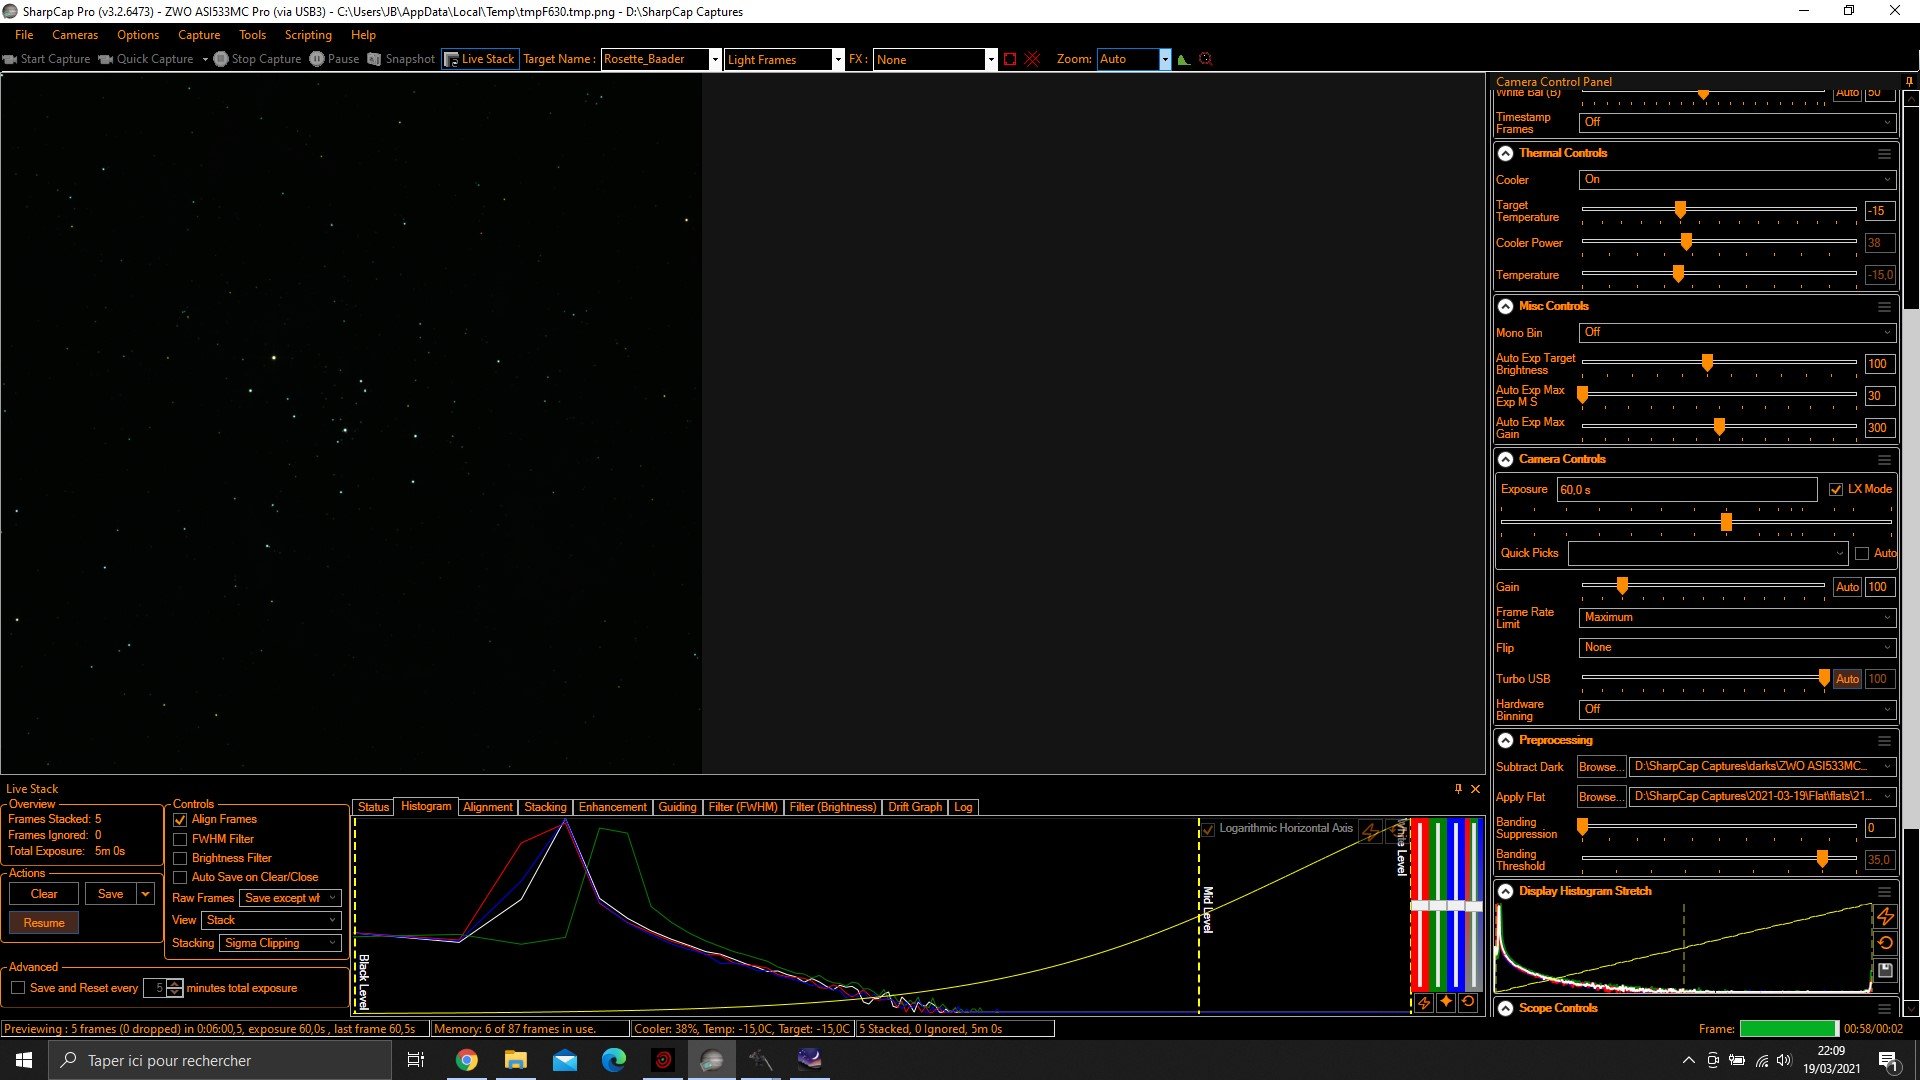Viewport: 1920px width, 1080px height.
Task: Enable Auto Save on Clear/Close
Action: 180,877
